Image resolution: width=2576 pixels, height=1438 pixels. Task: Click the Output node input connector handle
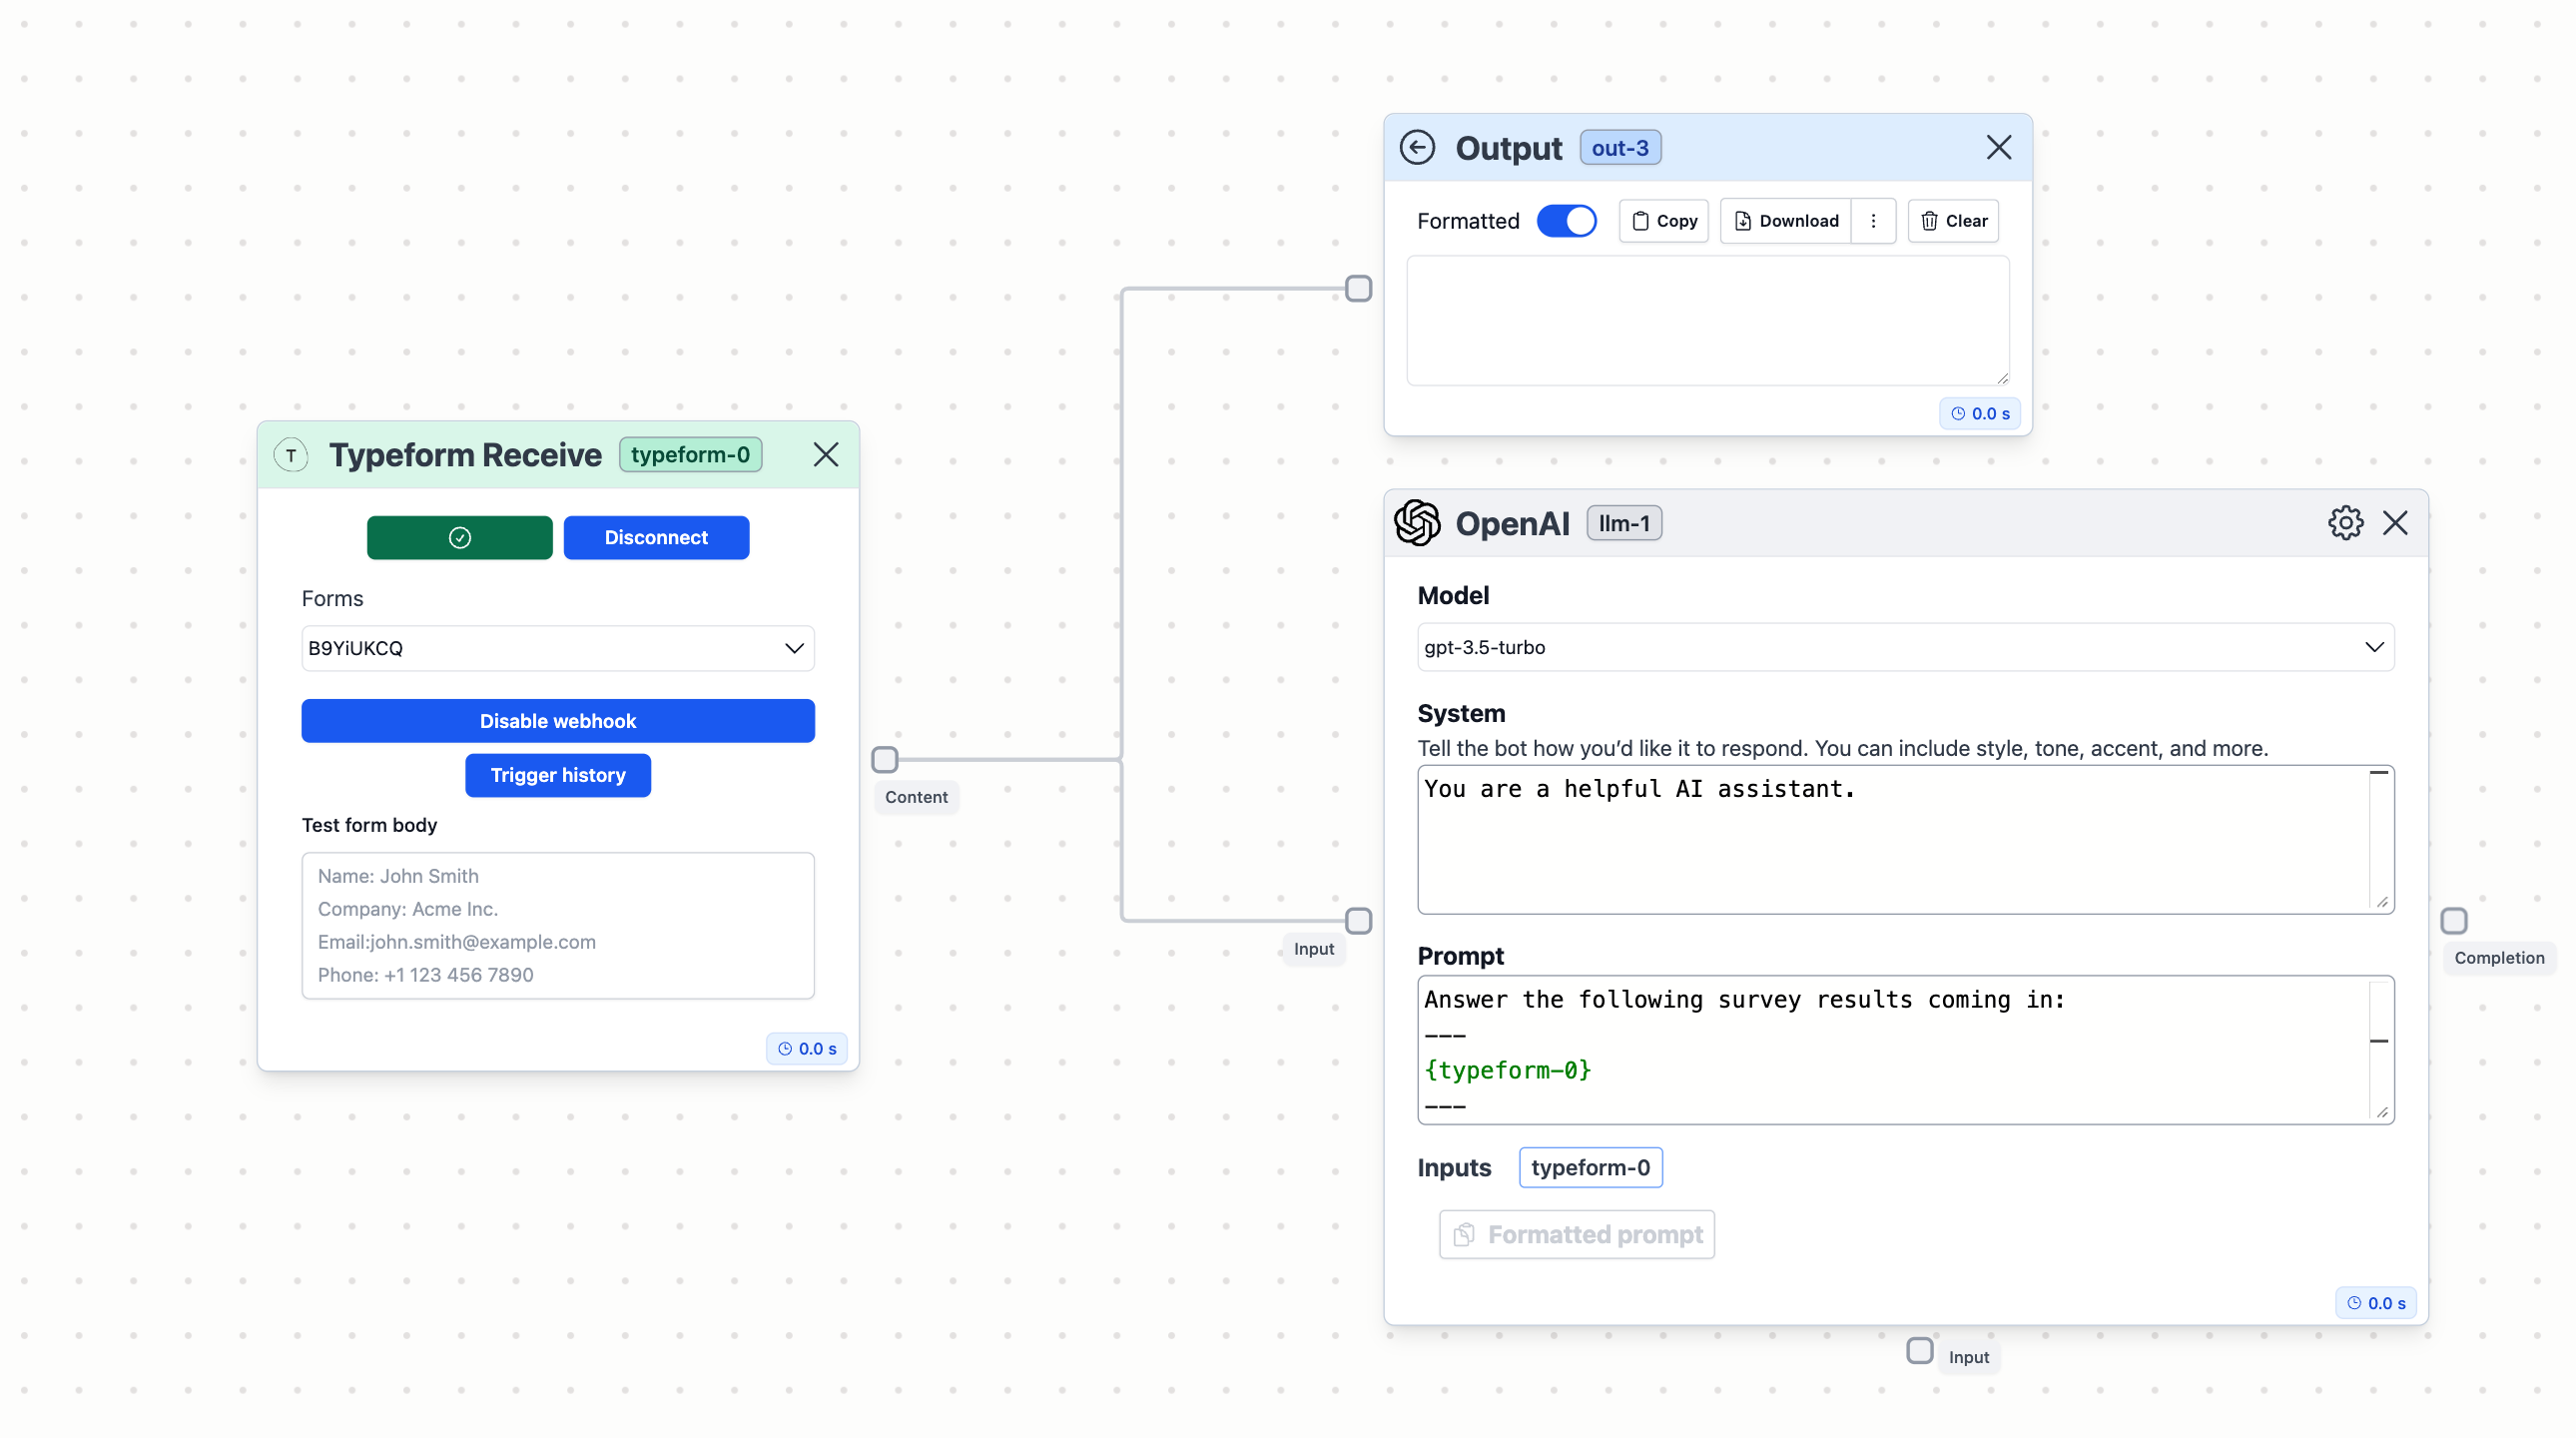click(1358, 289)
